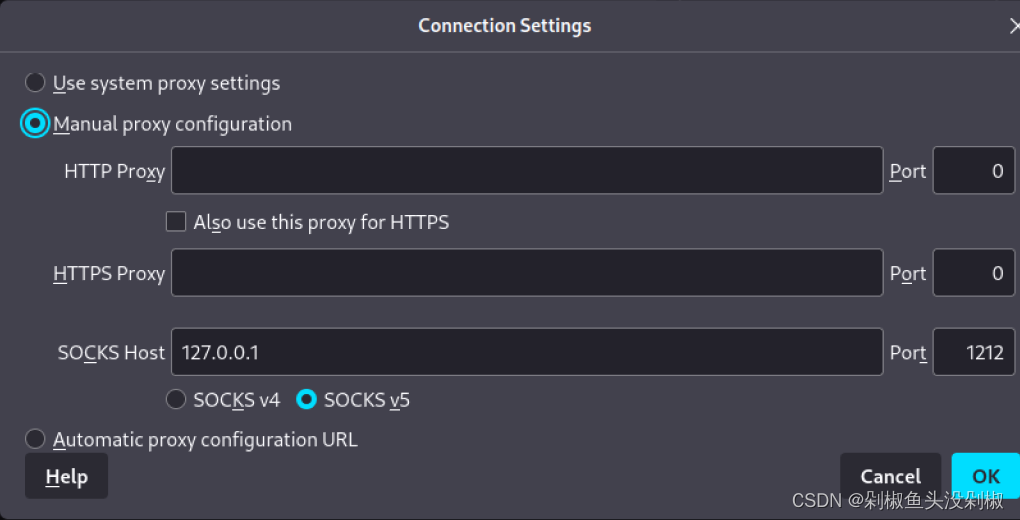Confirm settings with the OK button

pyautogui.click(x=986, y=476)
